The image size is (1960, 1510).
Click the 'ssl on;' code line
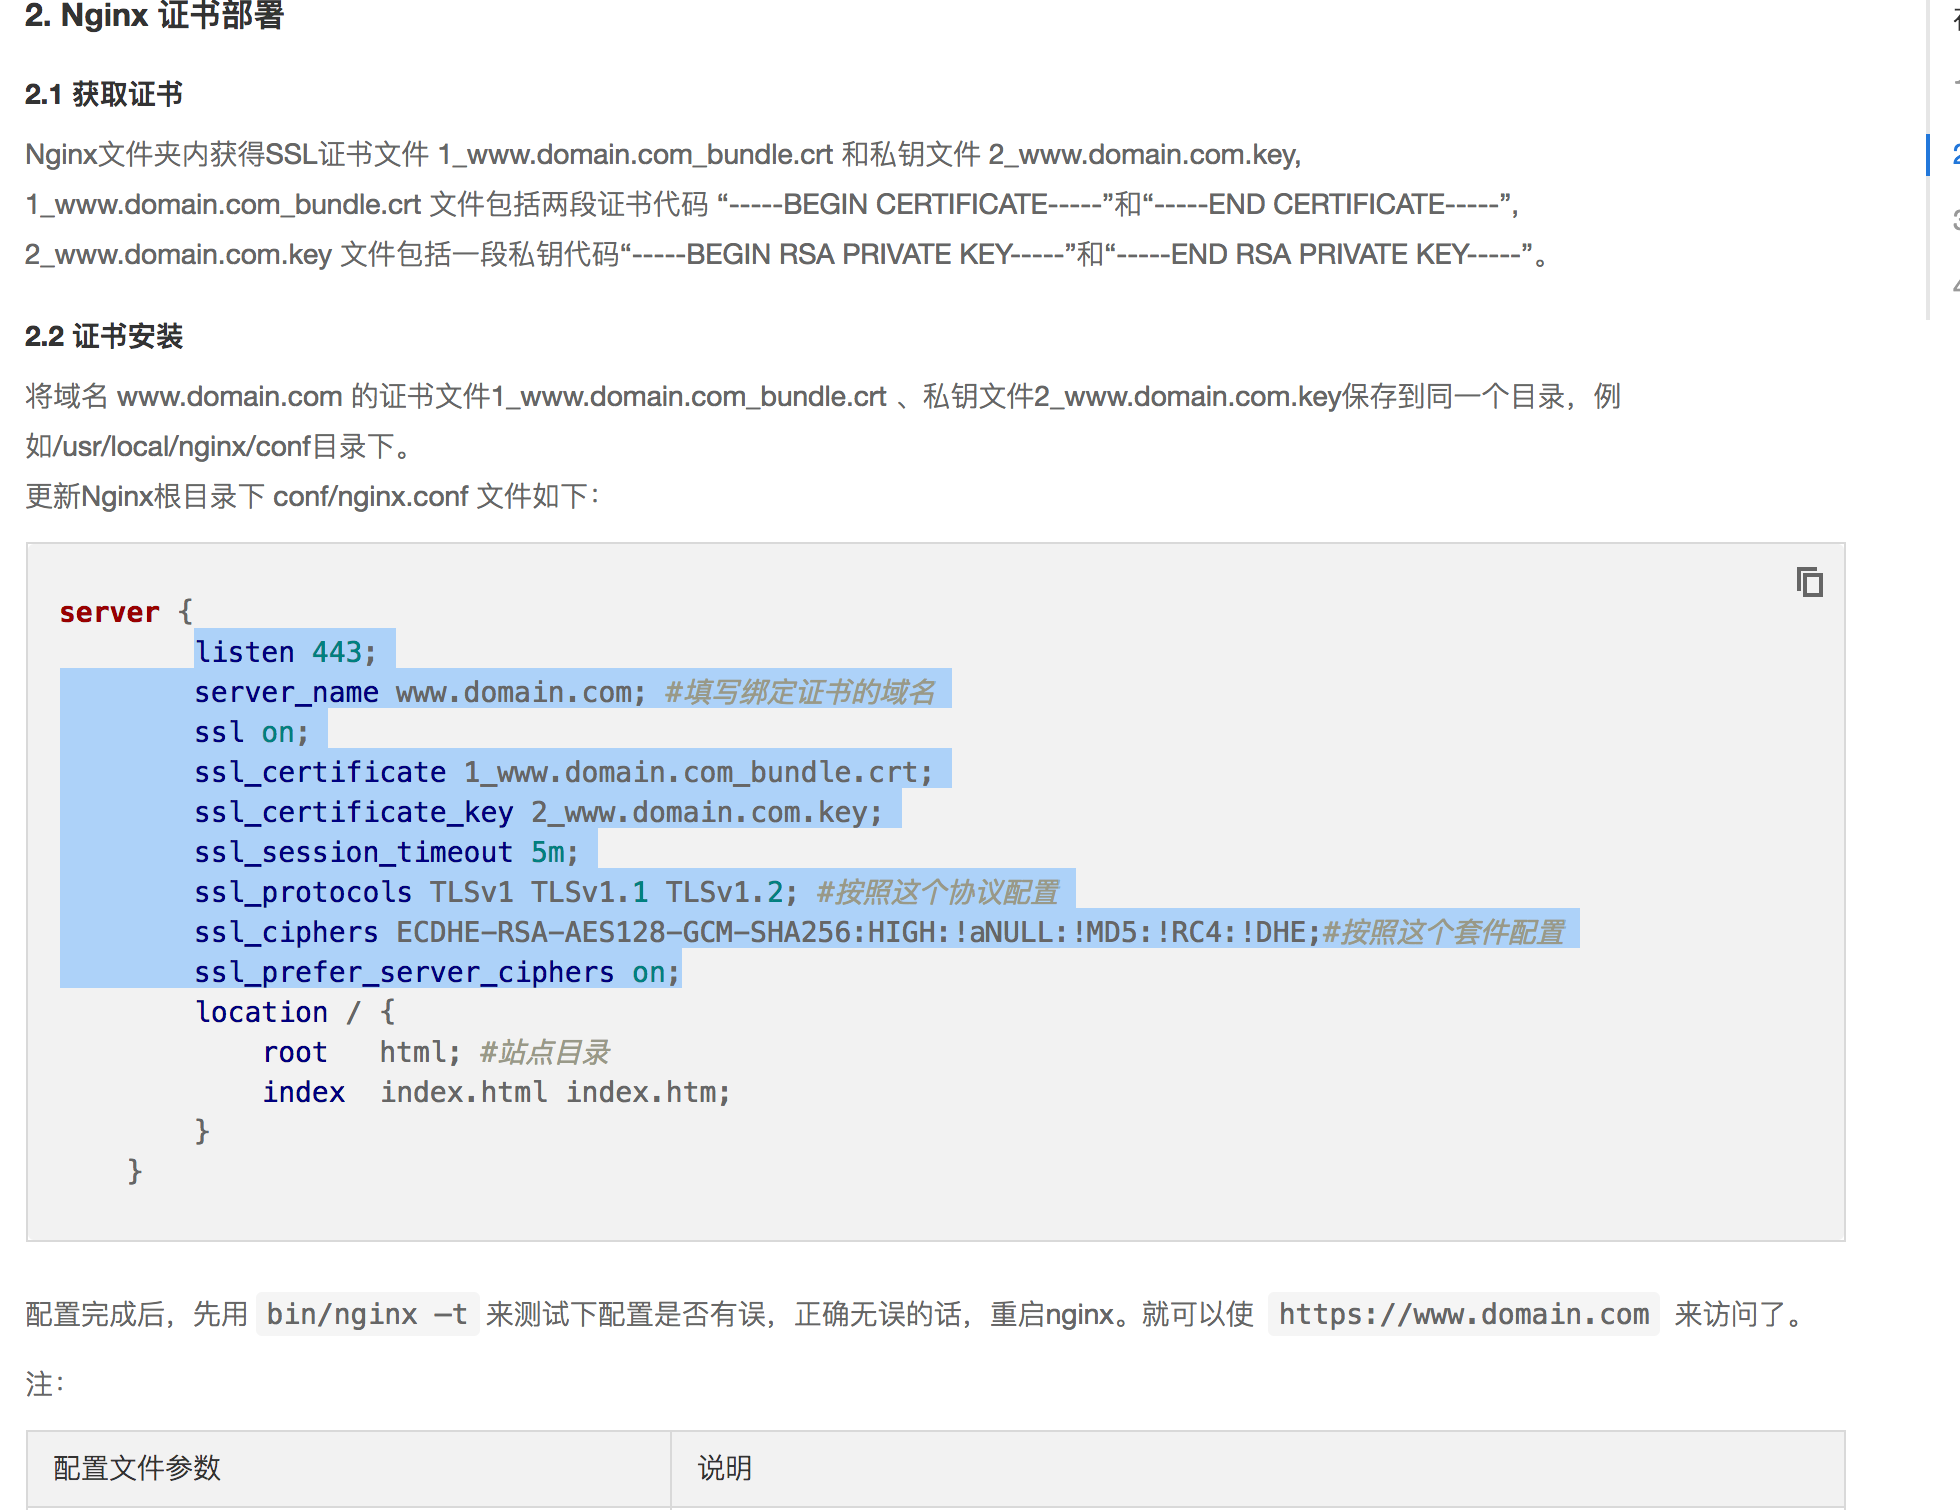click(x=252, y=732)
